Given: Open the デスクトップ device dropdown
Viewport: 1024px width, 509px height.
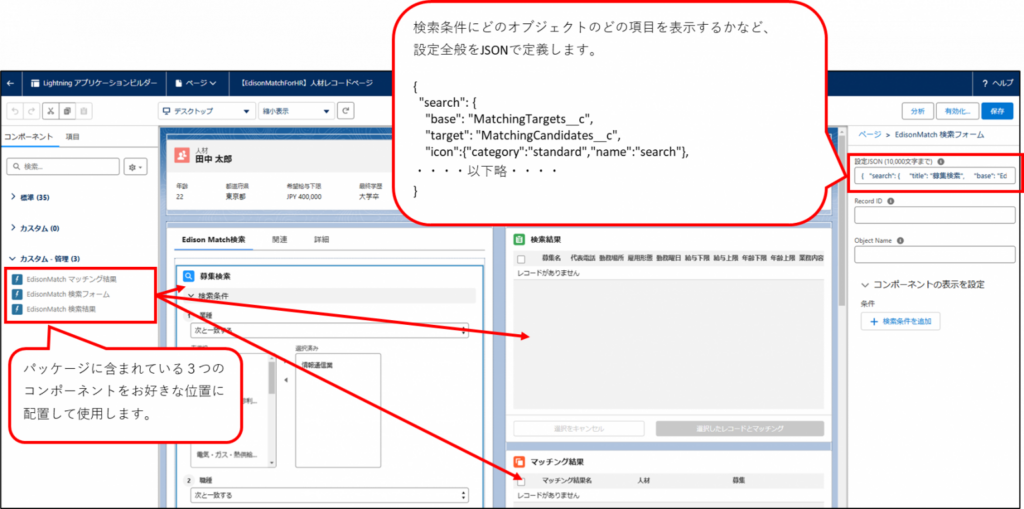Looking at the screenshot, I should pyautogui.click(x=205, y=111).
